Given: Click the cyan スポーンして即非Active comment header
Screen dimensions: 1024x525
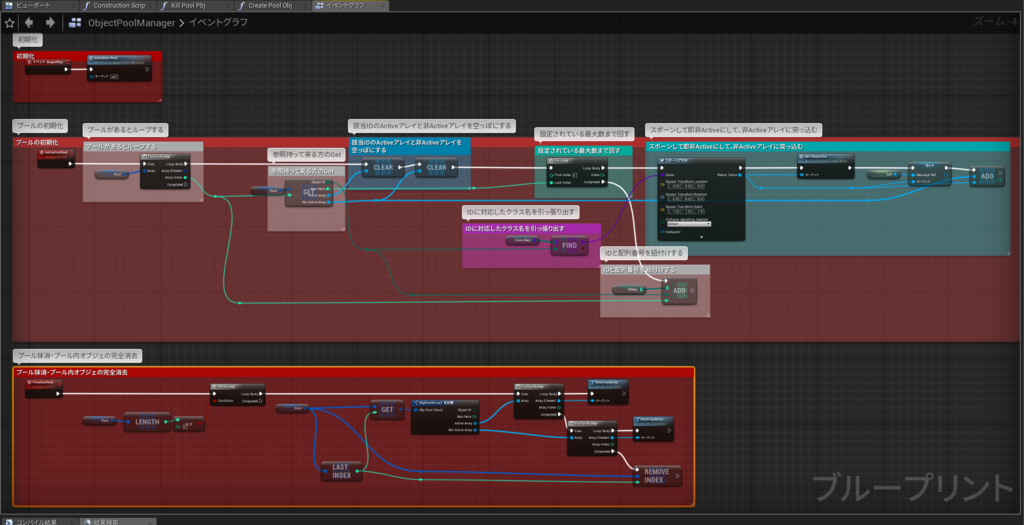Looking at the screenshot, I should (x=827, y=146).
